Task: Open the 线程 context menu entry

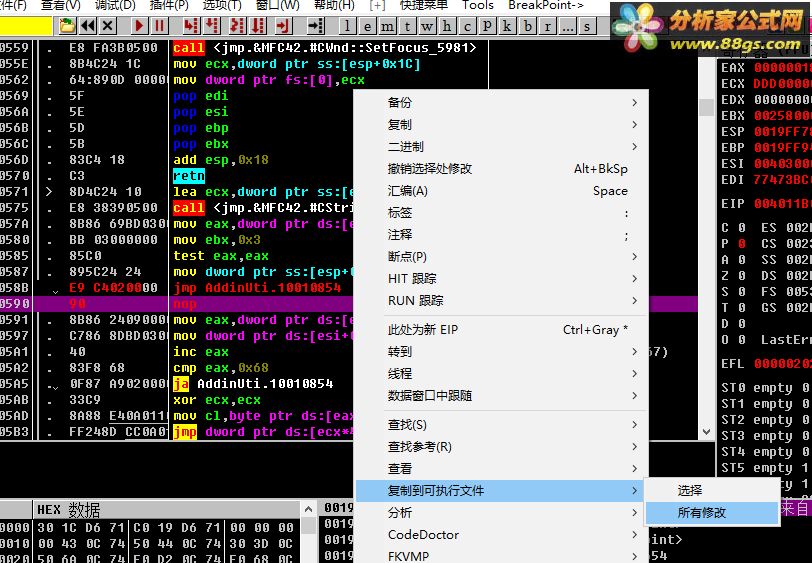Action: point(501,373)
